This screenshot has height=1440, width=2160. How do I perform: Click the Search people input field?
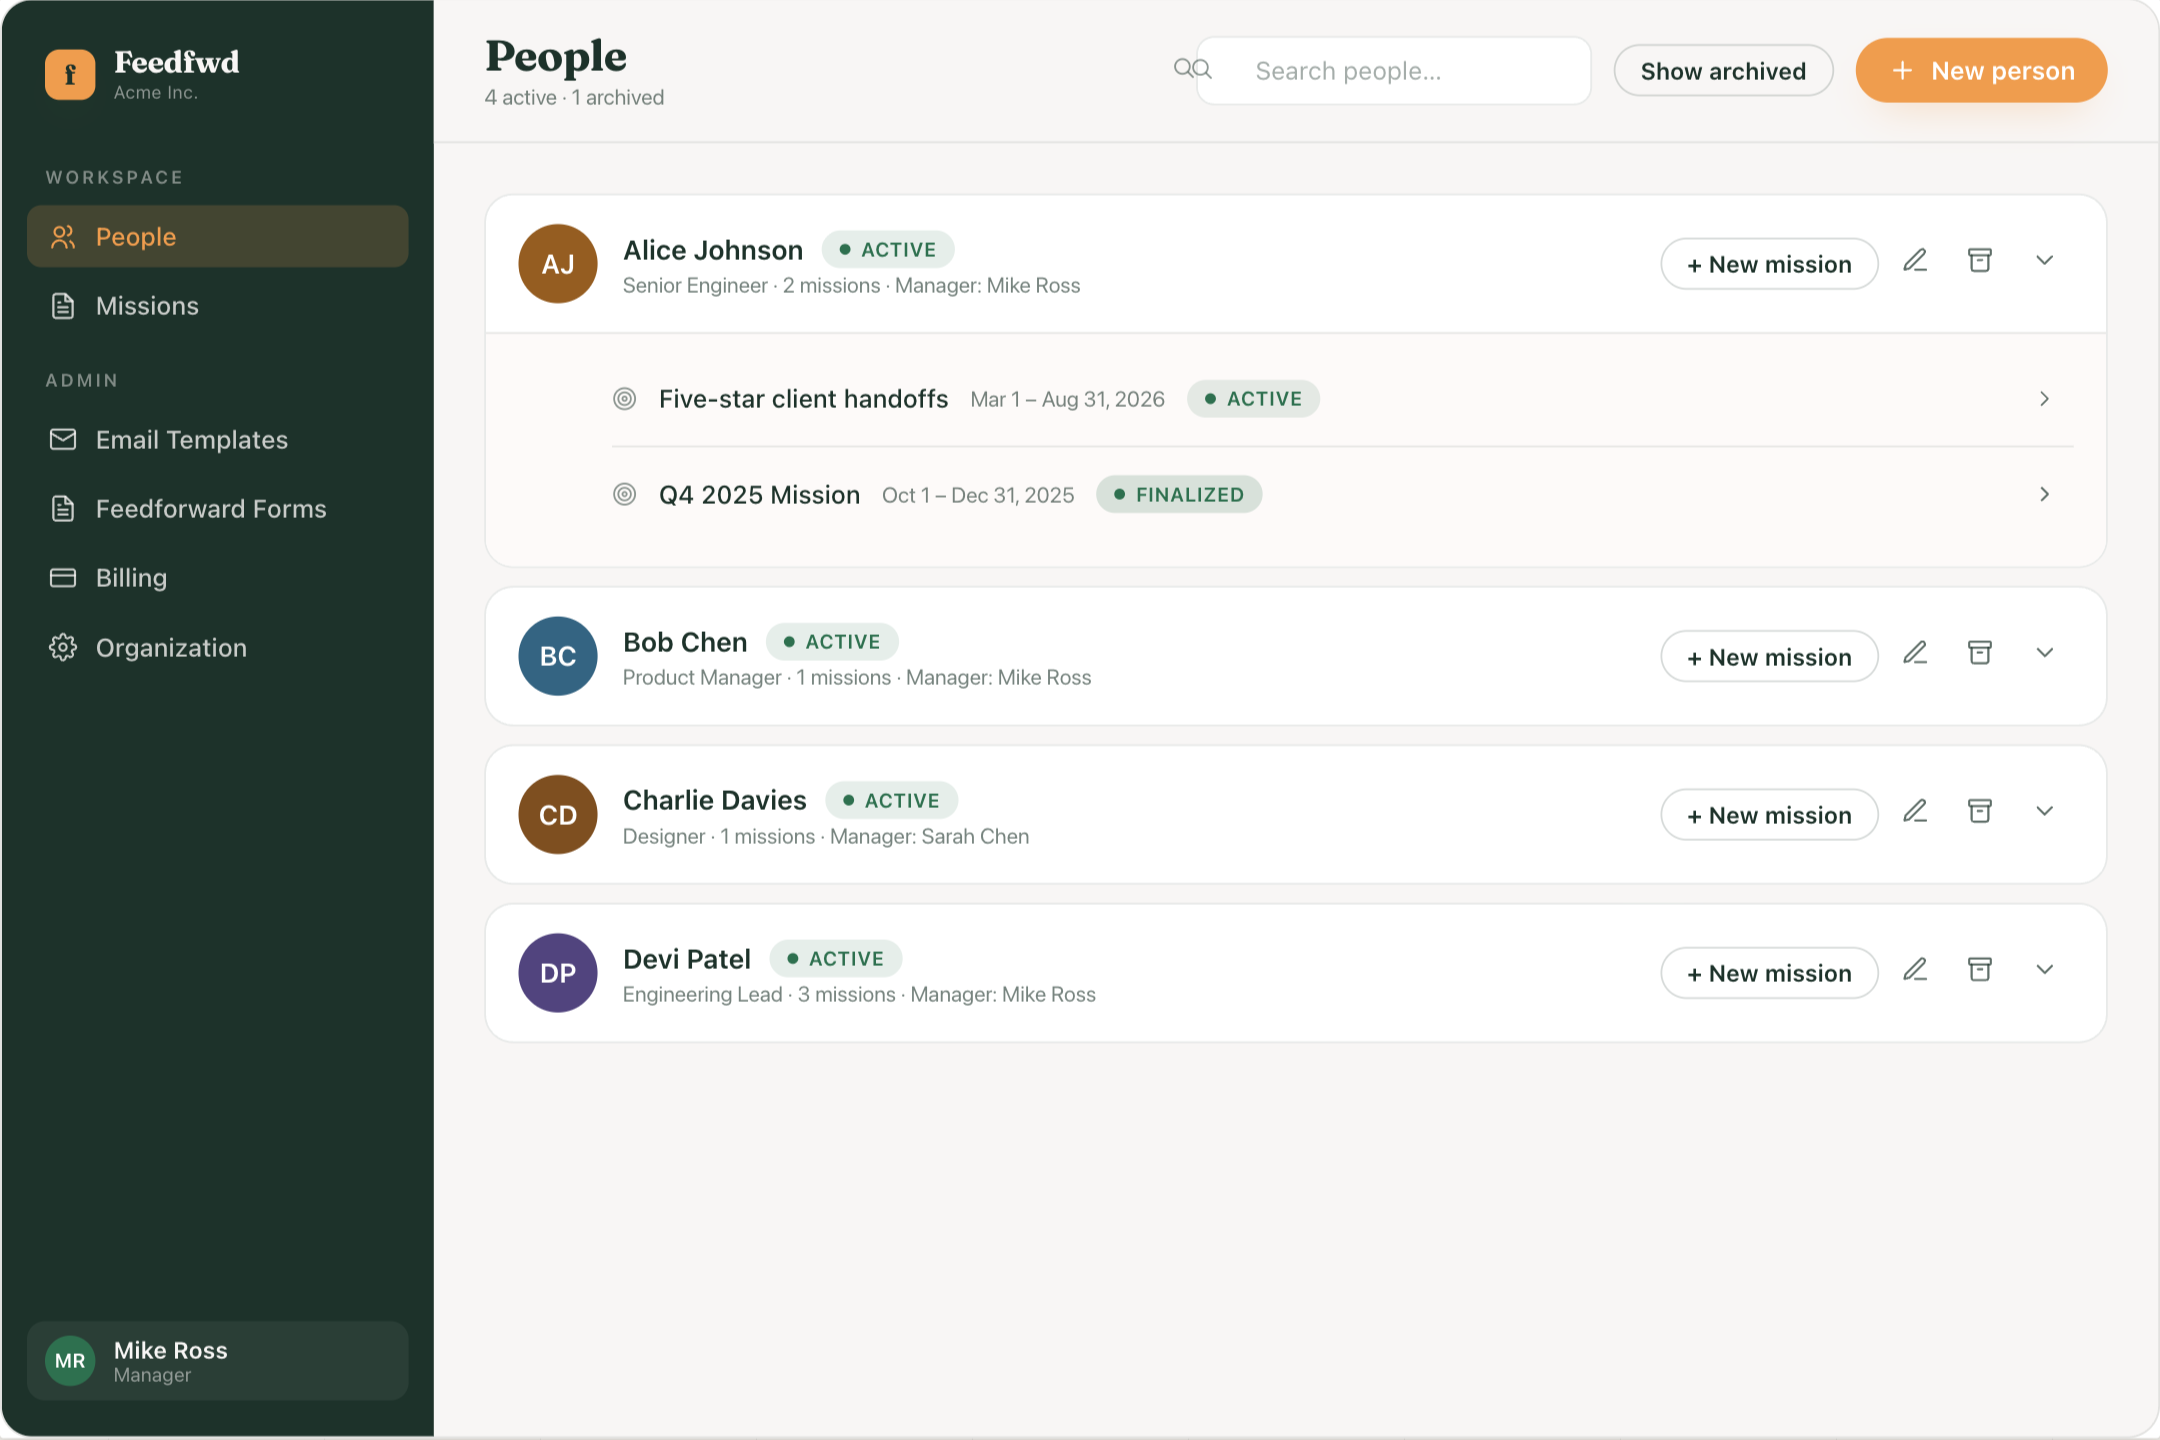tap(1394, 71)
